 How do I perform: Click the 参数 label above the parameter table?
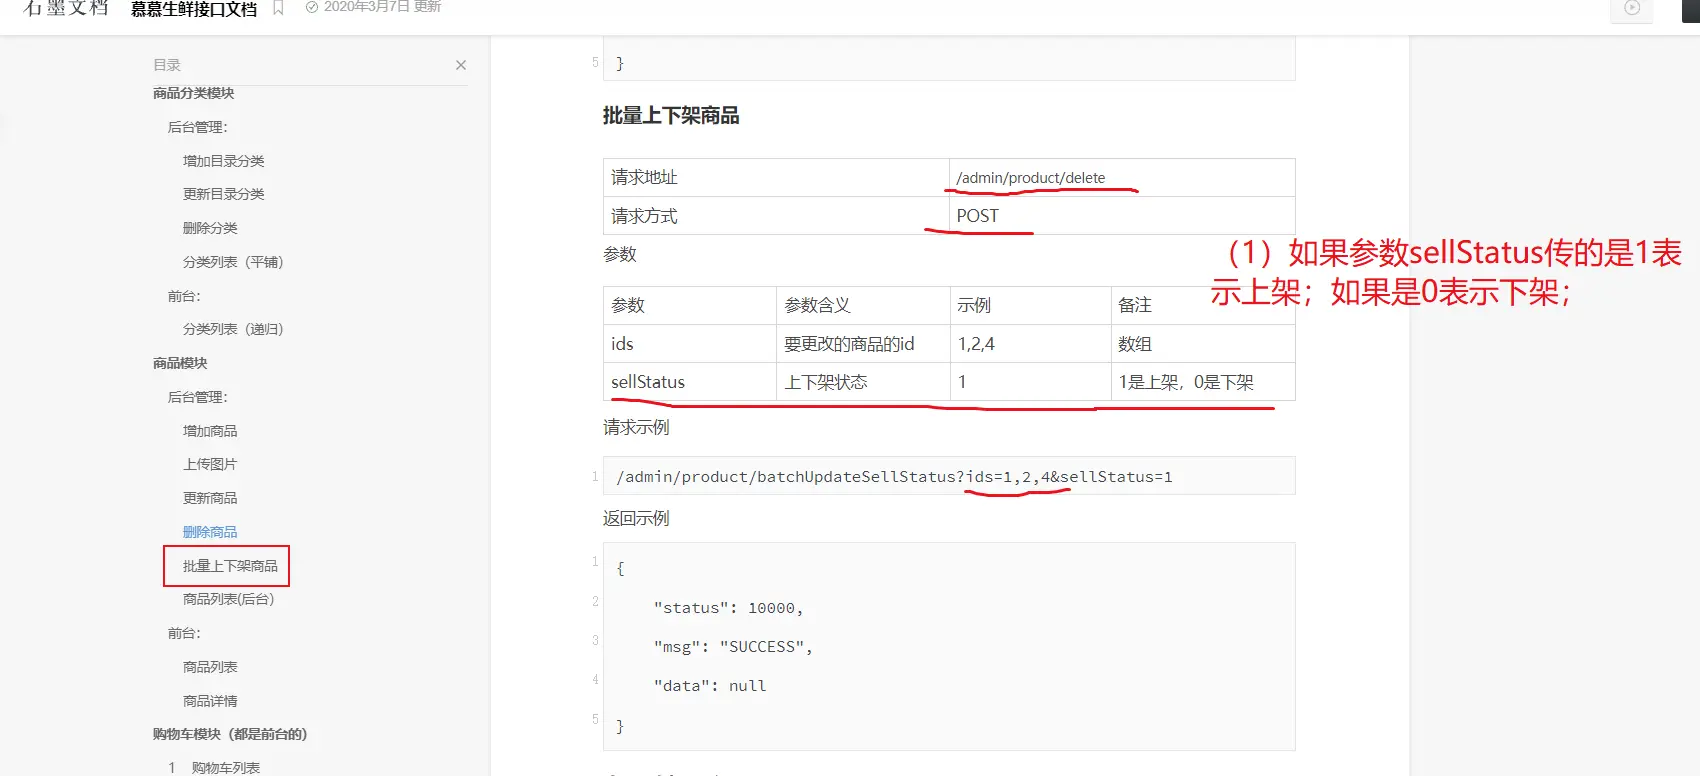(x=620, y=255)
